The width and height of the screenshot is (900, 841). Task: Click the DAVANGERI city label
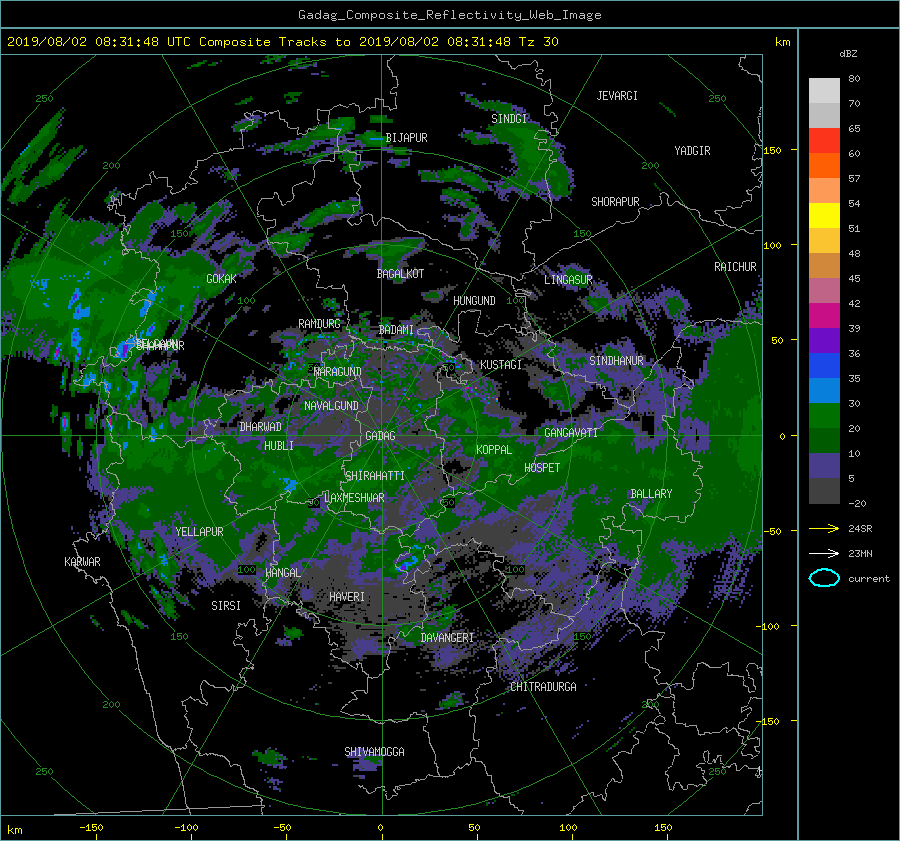pyautogui.click(x=447, y=638)
